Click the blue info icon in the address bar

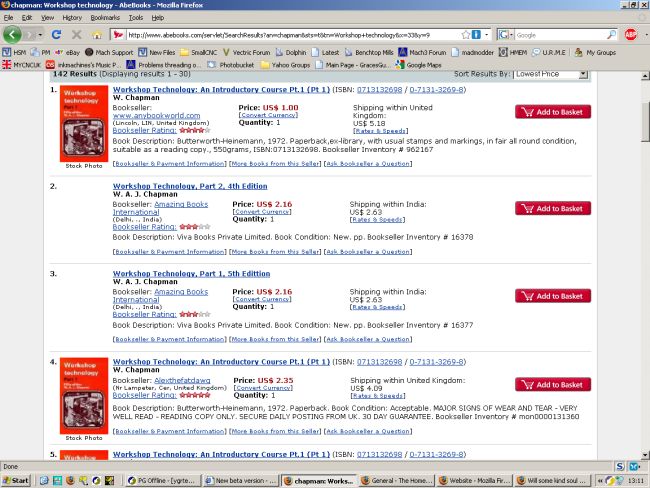pyautogui.click(x=476, y=35)
